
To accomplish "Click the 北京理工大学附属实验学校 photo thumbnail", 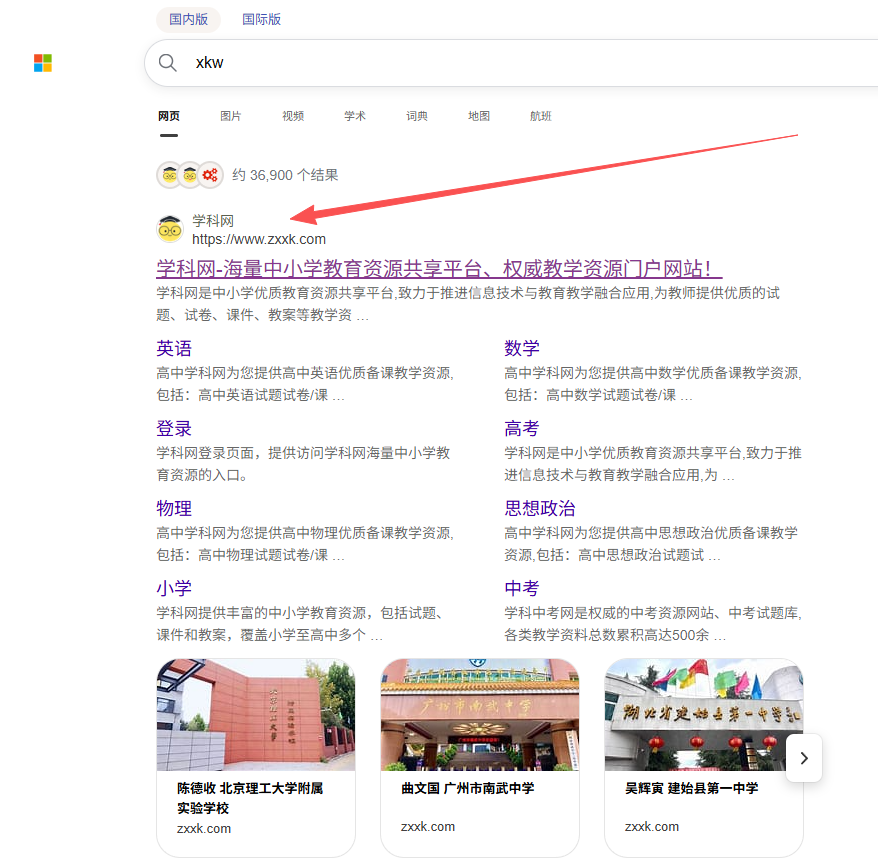I will click(256, 715).
